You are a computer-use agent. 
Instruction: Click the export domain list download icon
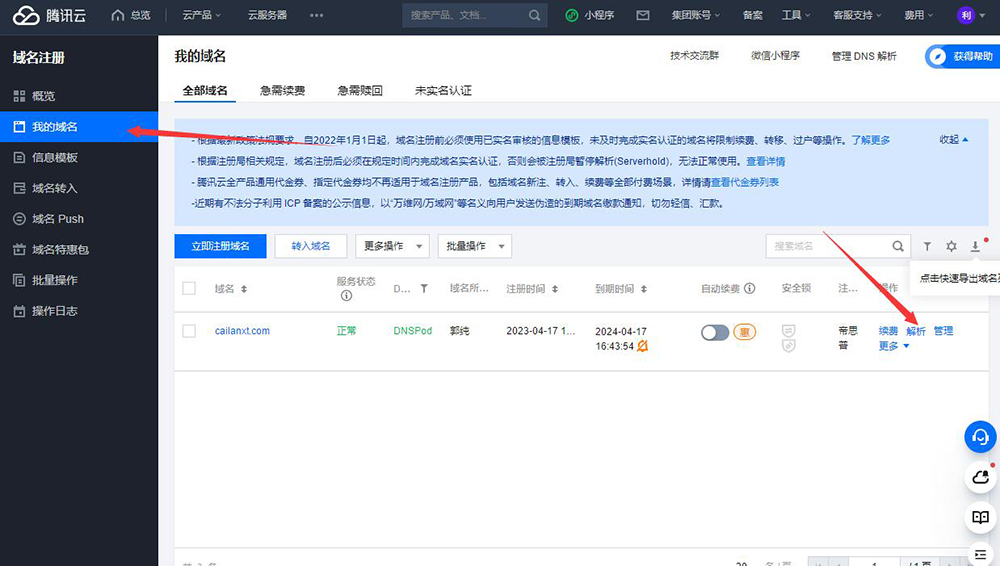pyautogui.click(x=975, y=246)
